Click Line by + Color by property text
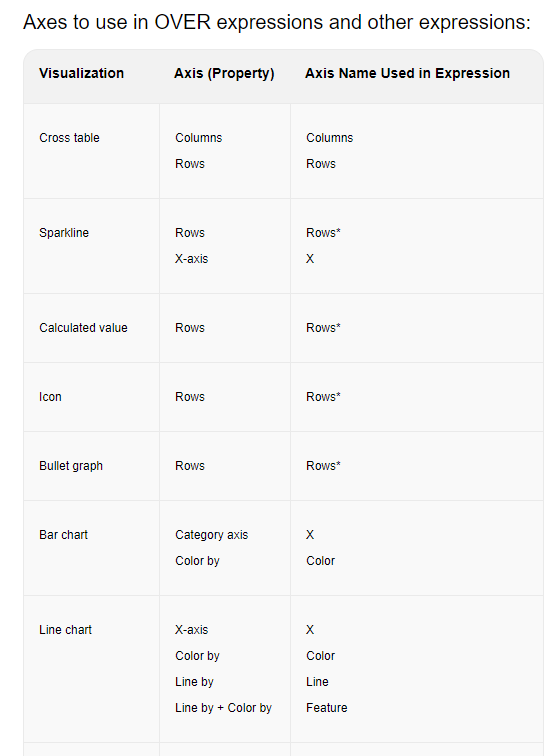The width and height of the screenshot is (559, 756). 223,708
